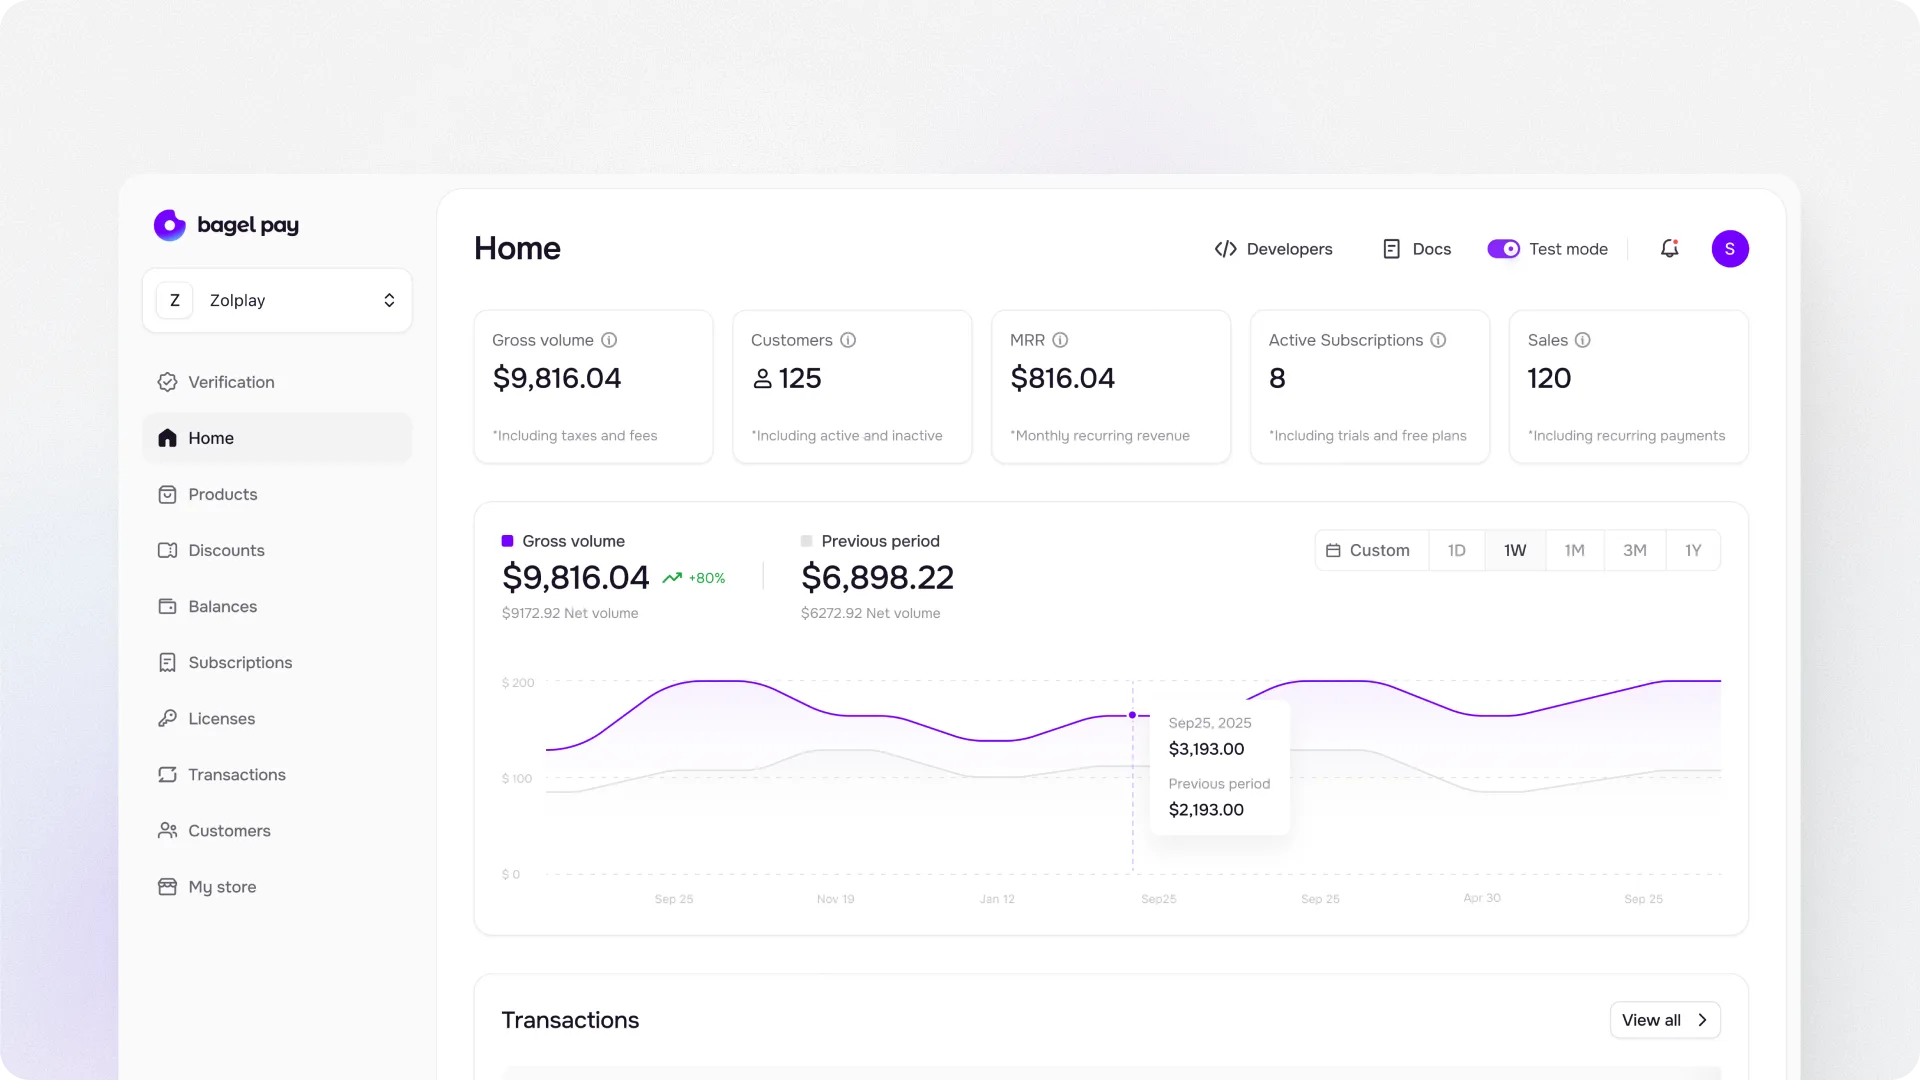
Task: Click the Gross volume $9,816.04 card
Action: tap(594, 387)
